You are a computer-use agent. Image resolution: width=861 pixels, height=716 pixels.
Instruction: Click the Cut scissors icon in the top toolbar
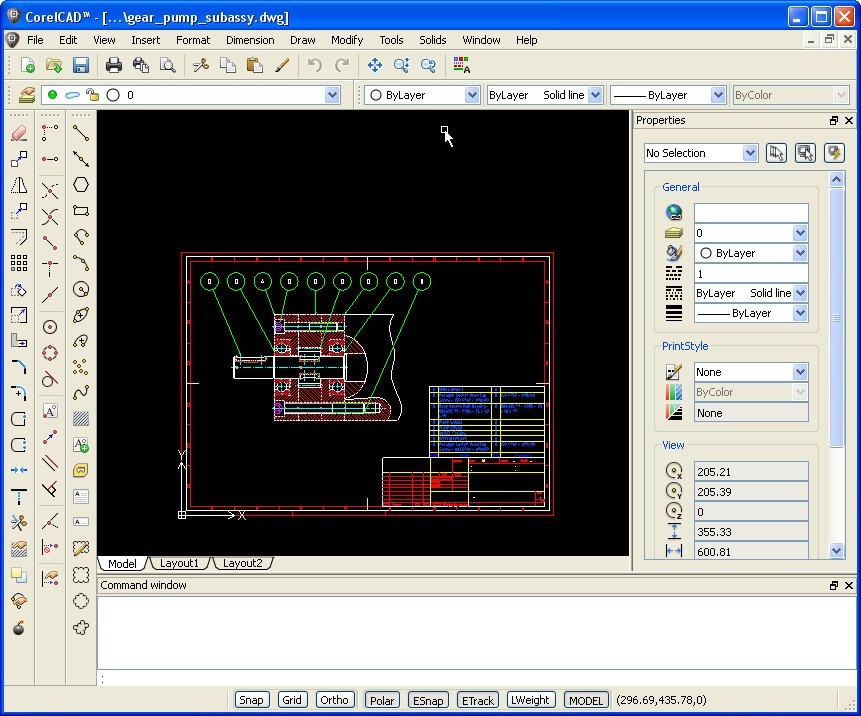[x=201, y=65]
